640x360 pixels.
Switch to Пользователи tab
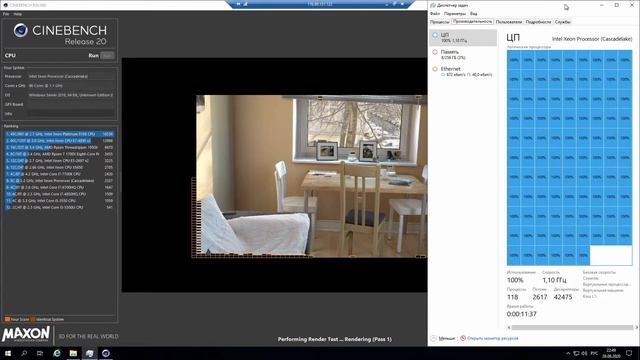pos(509,22)
